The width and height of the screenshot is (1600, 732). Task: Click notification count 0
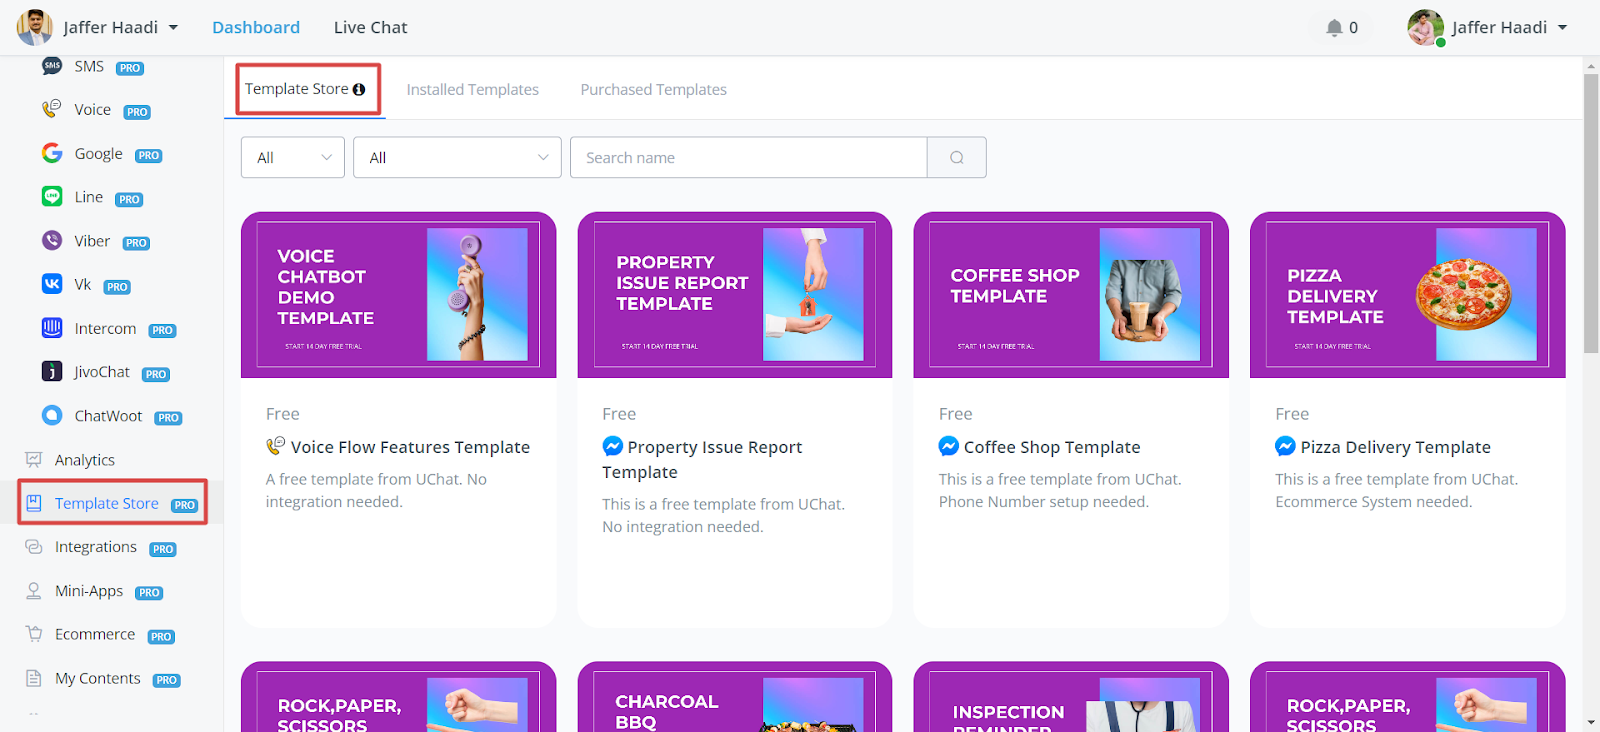[1353, 28]
